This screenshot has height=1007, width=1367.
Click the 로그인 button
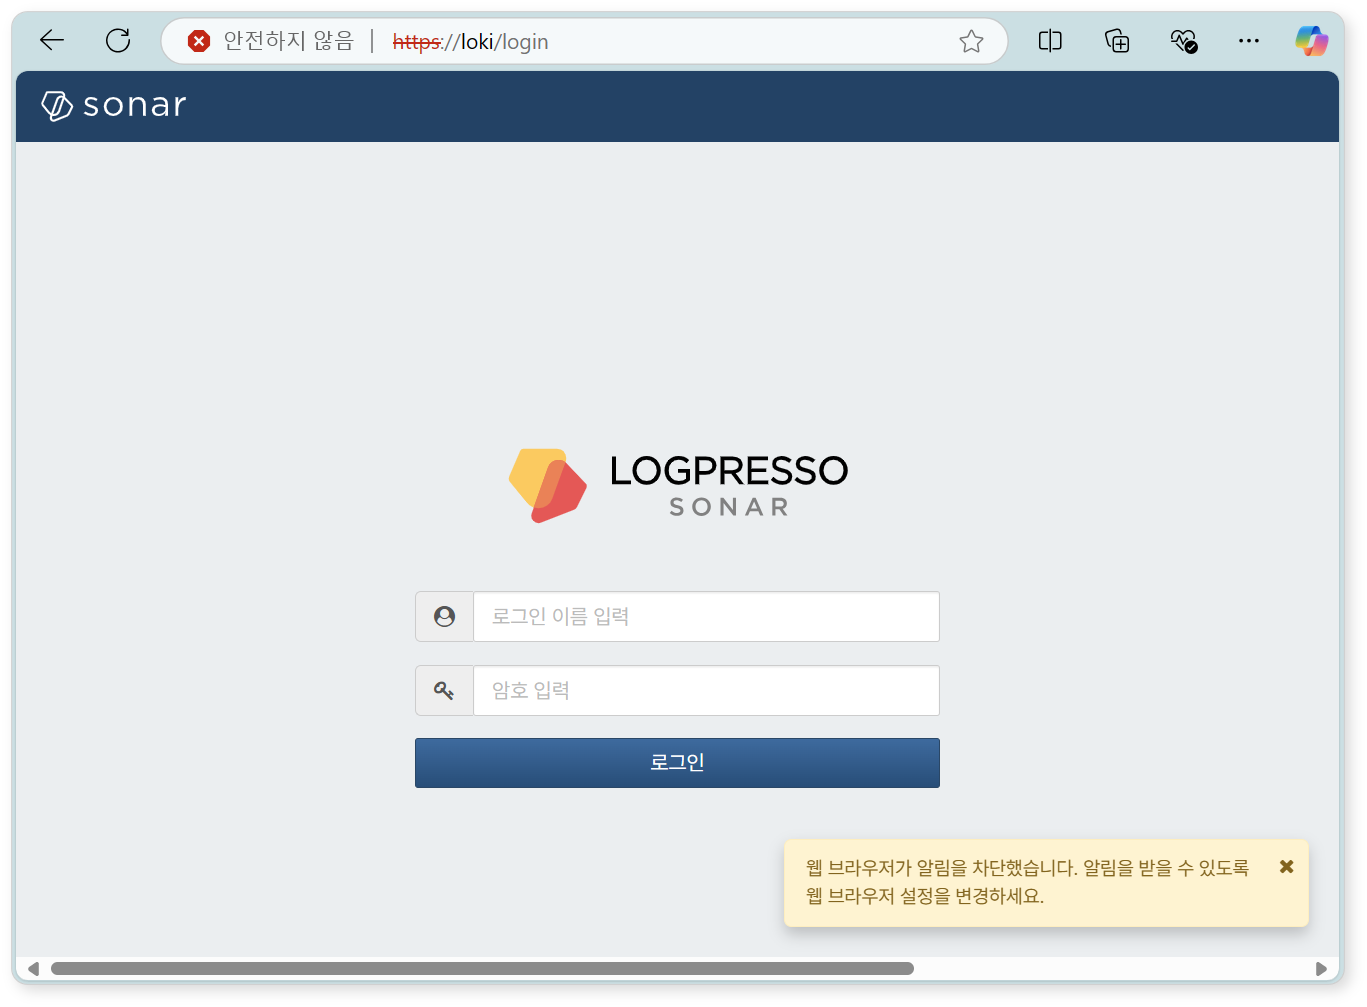coord(677,763)
